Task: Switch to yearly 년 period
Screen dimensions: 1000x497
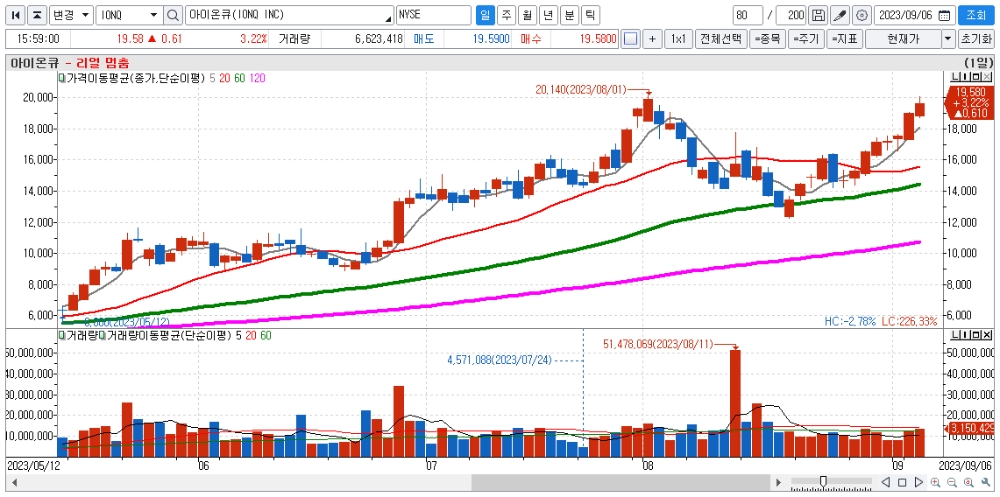Action: (548, 15)
